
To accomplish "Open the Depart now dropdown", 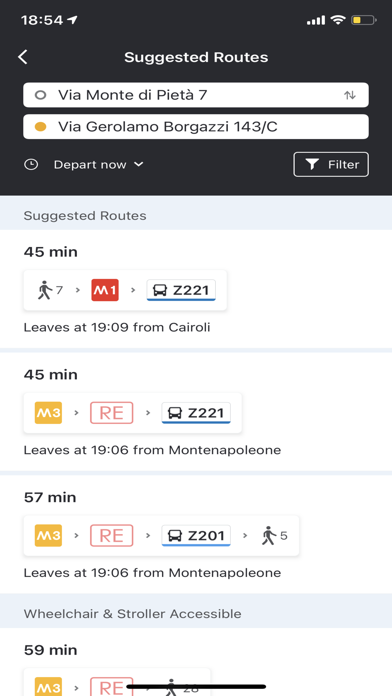I will pyautogui.click(x=98, y=165).
